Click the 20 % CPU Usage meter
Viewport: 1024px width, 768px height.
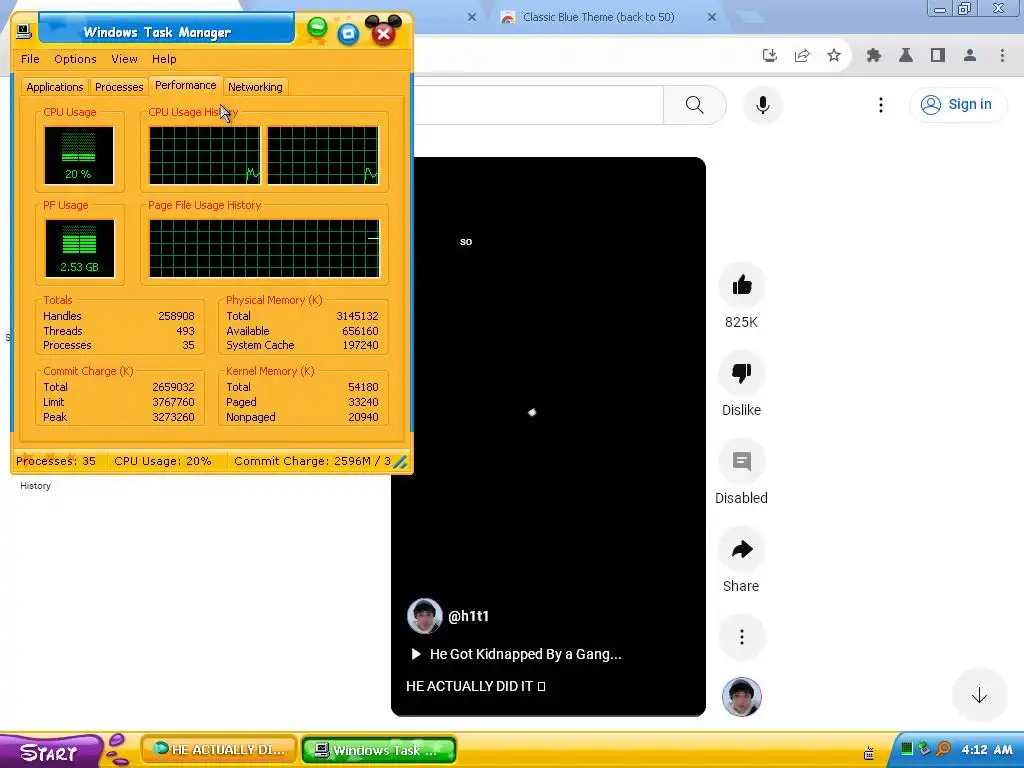pyautogui.click(x=78, y=155)
